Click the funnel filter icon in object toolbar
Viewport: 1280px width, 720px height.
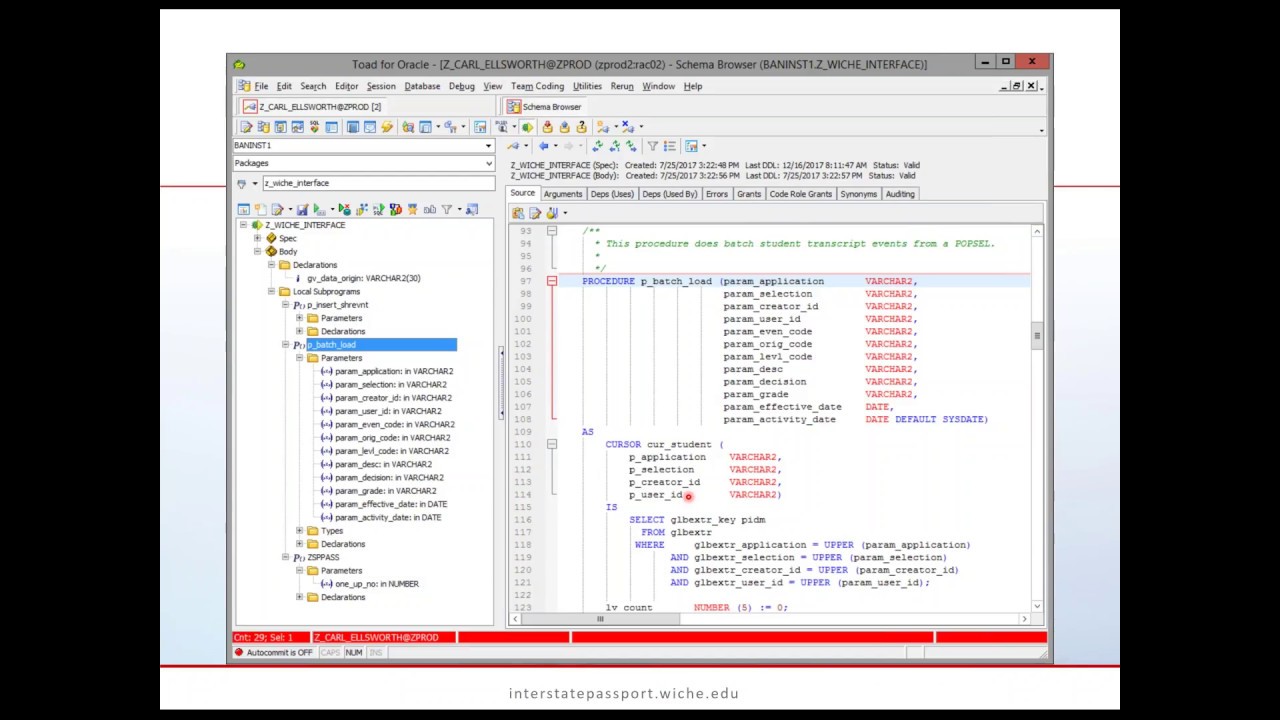click(x=447, y=210)
